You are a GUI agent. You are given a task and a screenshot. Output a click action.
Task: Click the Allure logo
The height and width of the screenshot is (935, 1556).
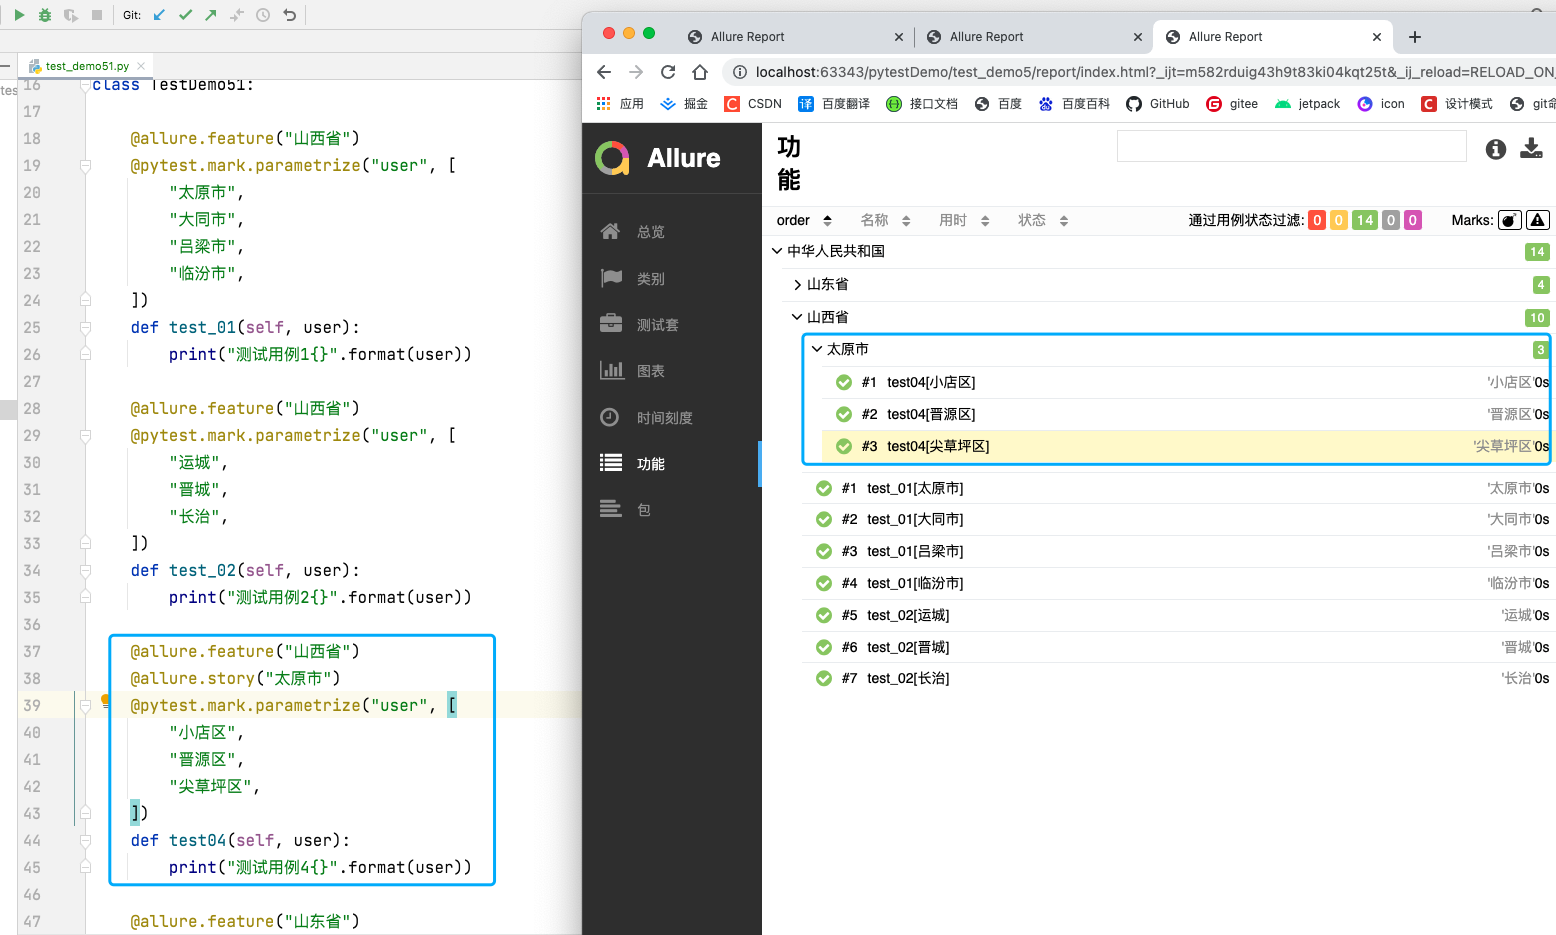[658, 158]
